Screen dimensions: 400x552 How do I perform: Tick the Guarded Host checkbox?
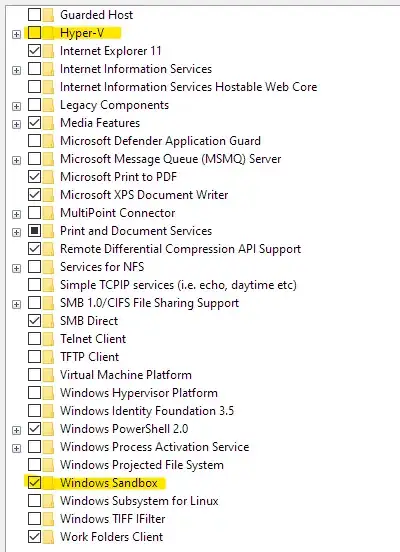tap(35, 15)
